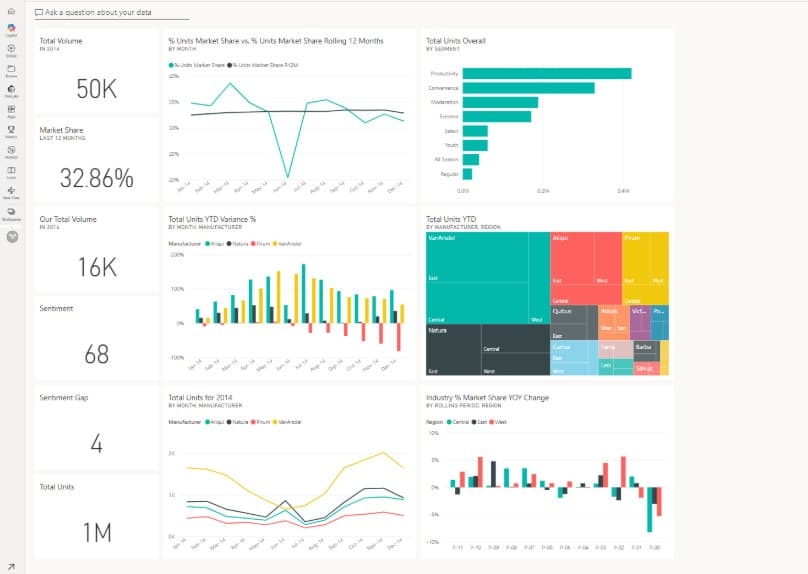This screenshot has width=808, height=574.
Task: Open Copilot from the left sidebar
Action: [x=11, y=28]
